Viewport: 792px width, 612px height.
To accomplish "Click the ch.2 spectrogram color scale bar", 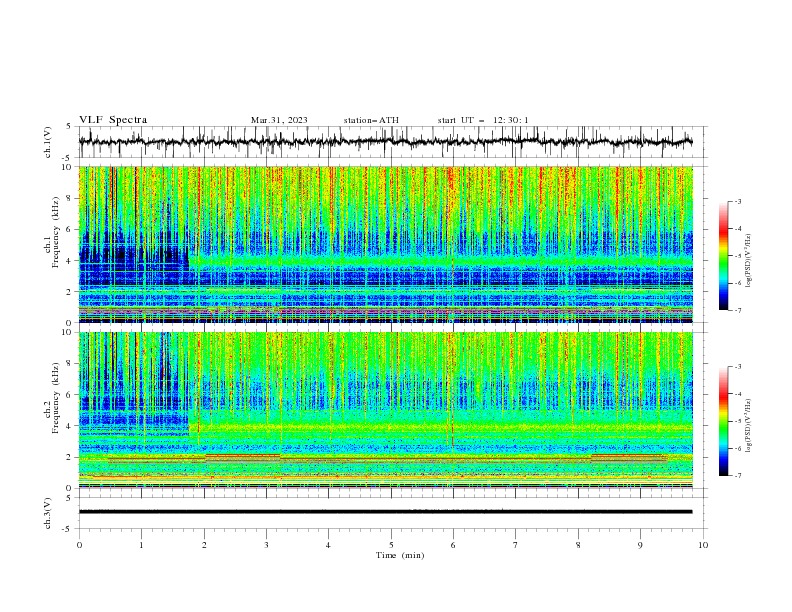I will tap(723, 421).
